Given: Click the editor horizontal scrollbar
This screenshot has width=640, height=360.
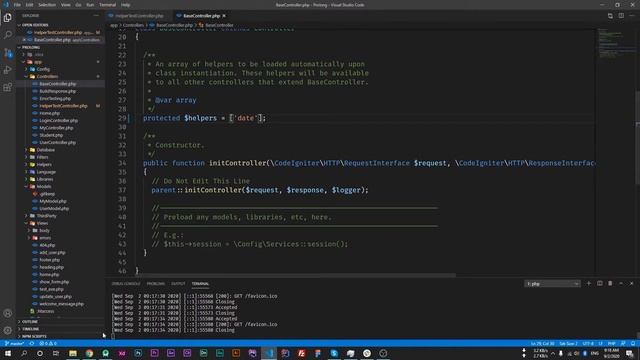Looking at the screenshot, I should [296, 275].
